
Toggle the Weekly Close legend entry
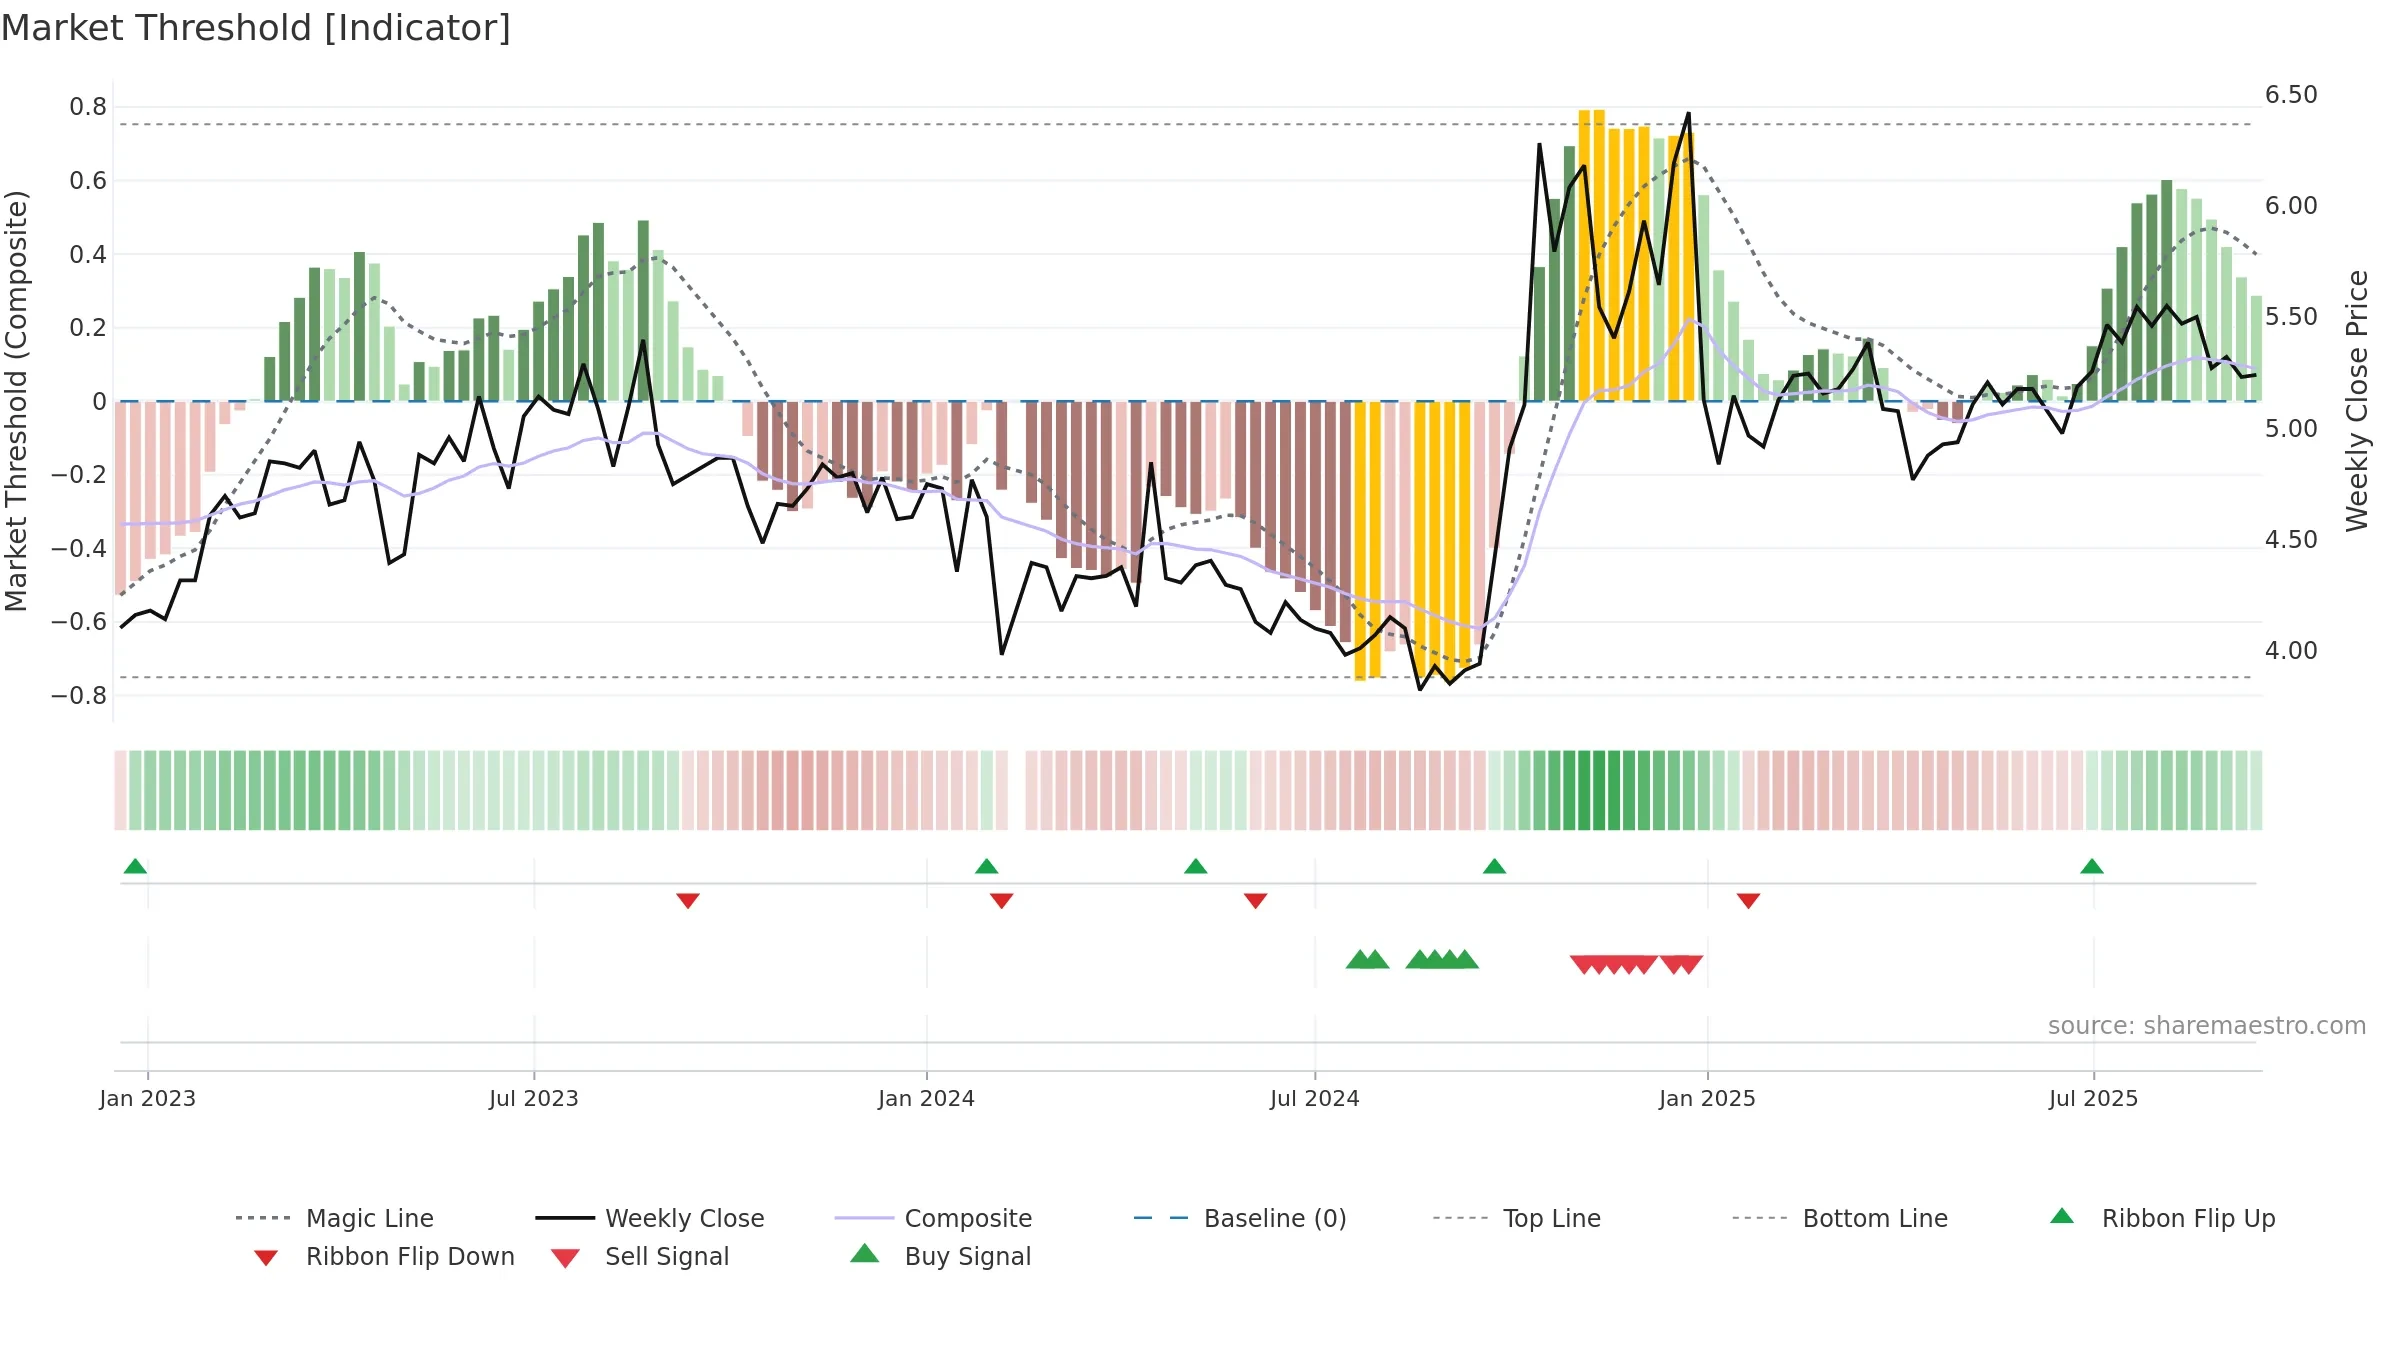click(x=650, y=1218)
